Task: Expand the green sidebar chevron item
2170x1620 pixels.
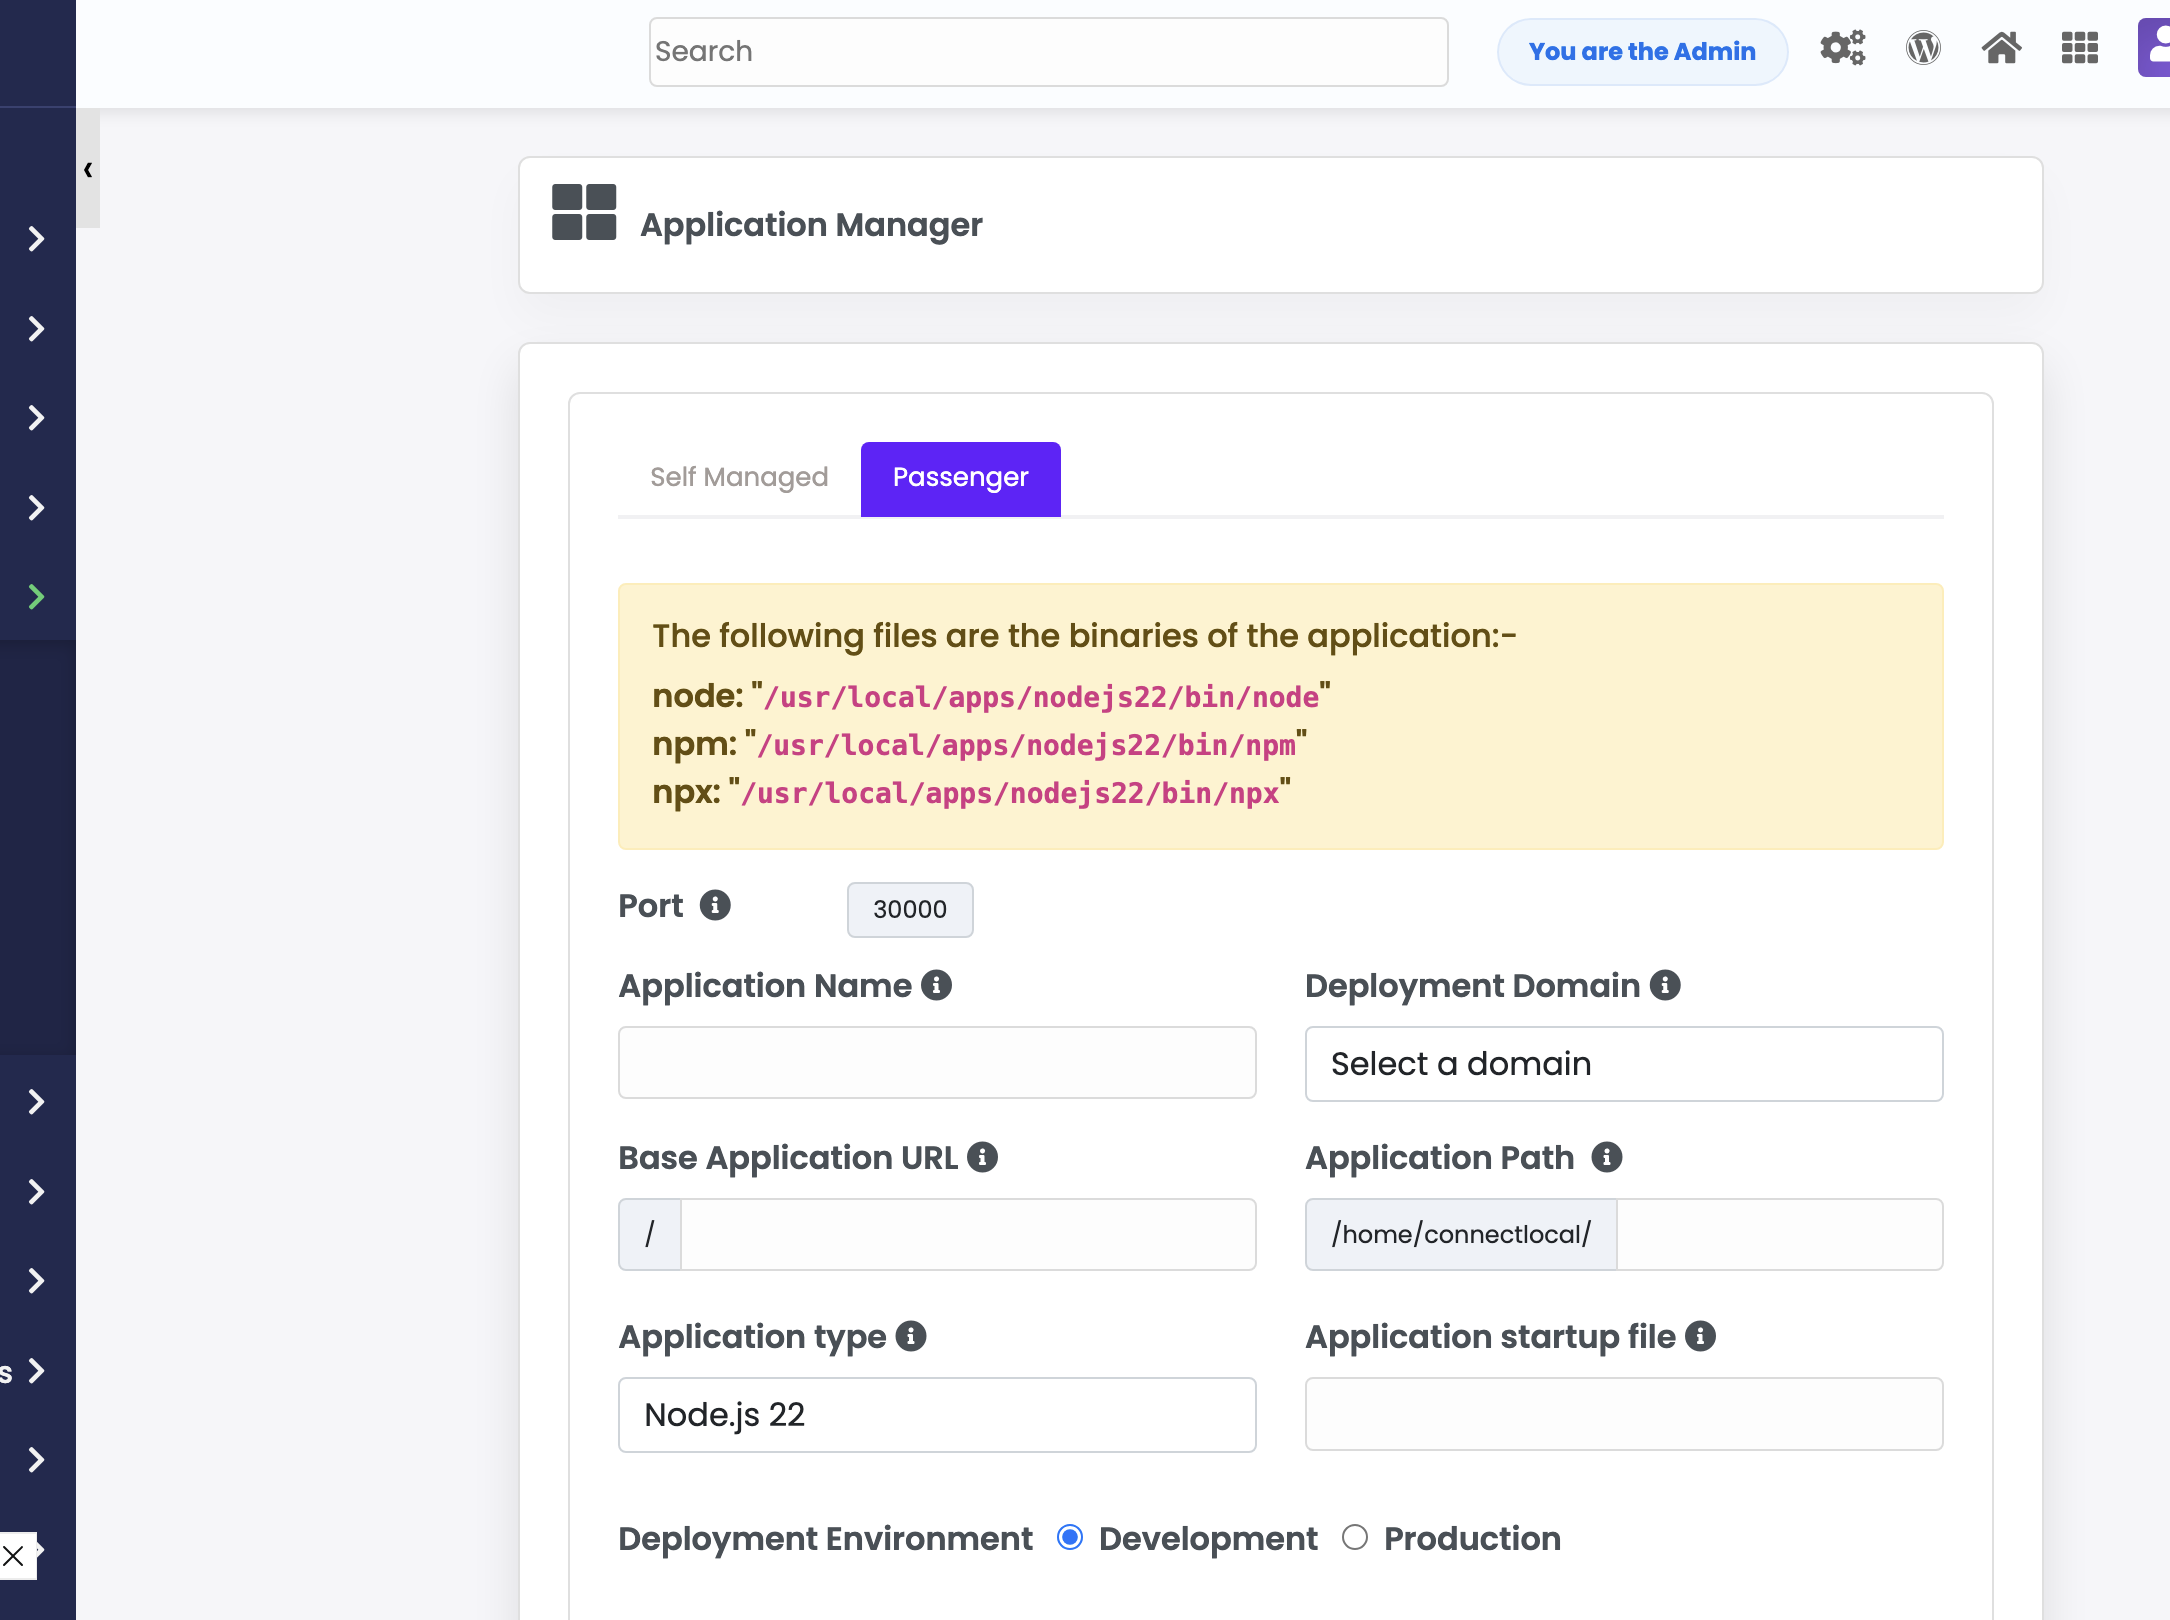Action: tap(37, 597)
